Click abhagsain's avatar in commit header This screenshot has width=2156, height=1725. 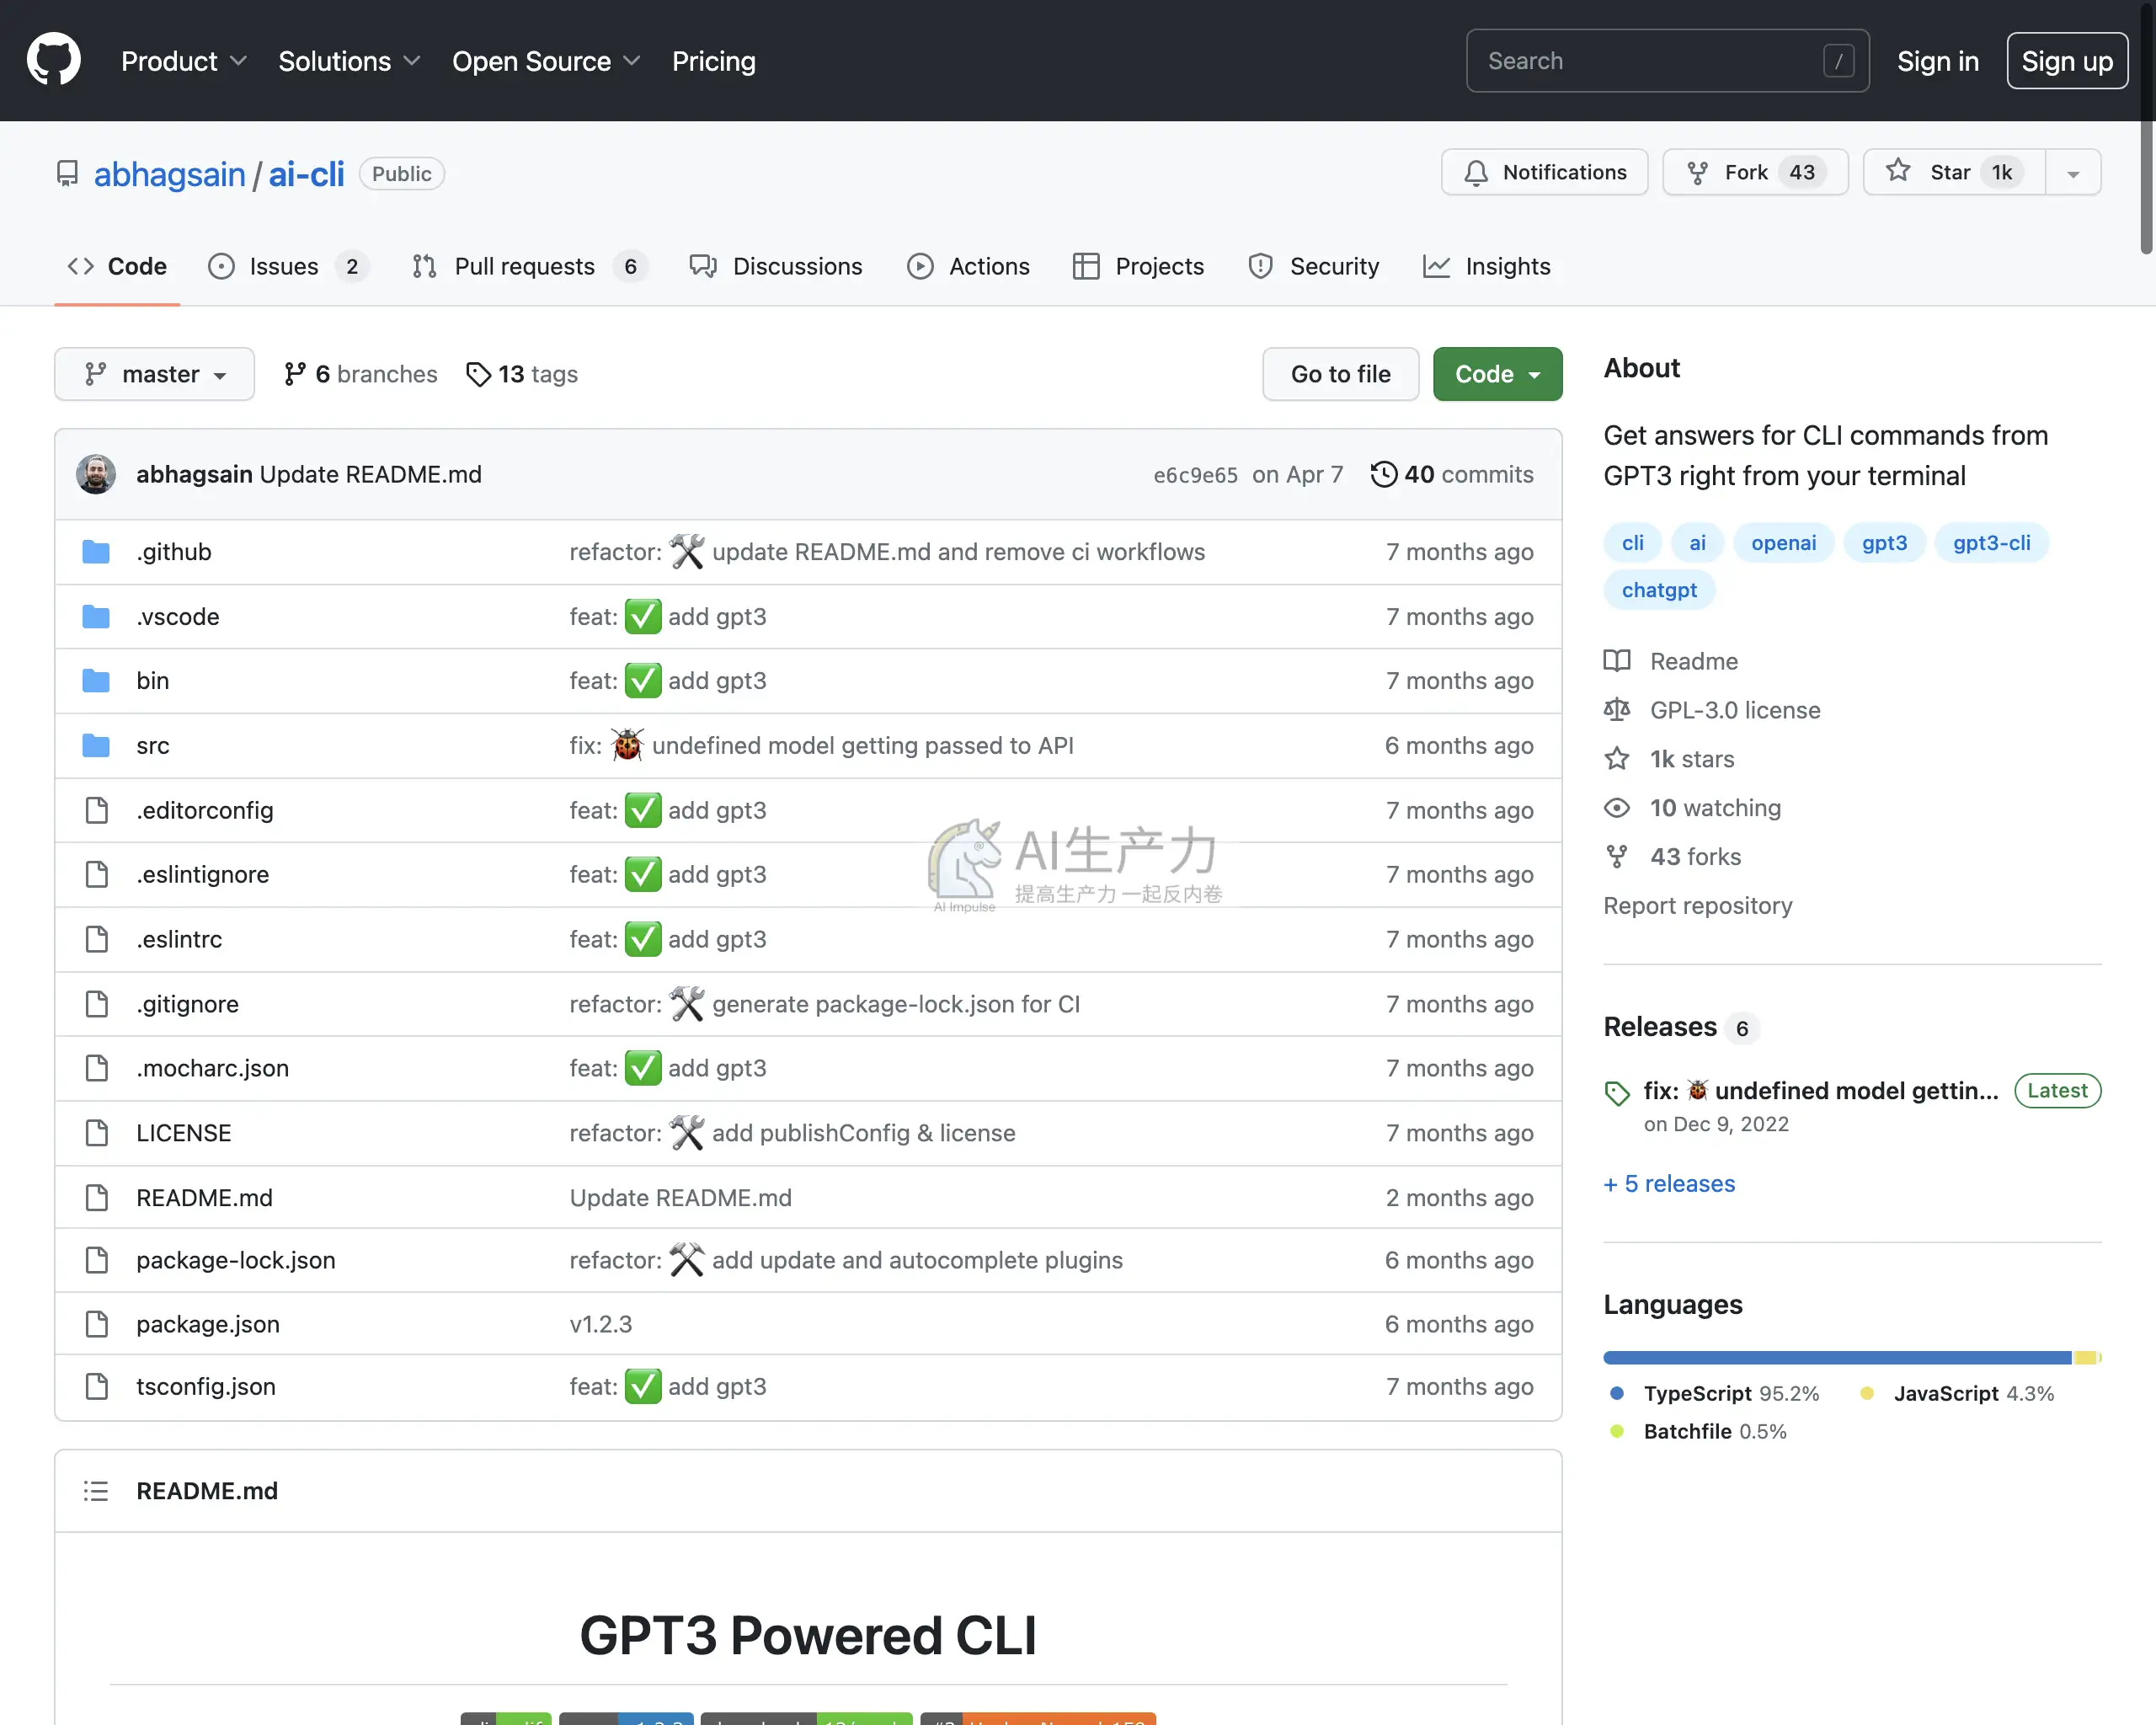coord(96,474)
